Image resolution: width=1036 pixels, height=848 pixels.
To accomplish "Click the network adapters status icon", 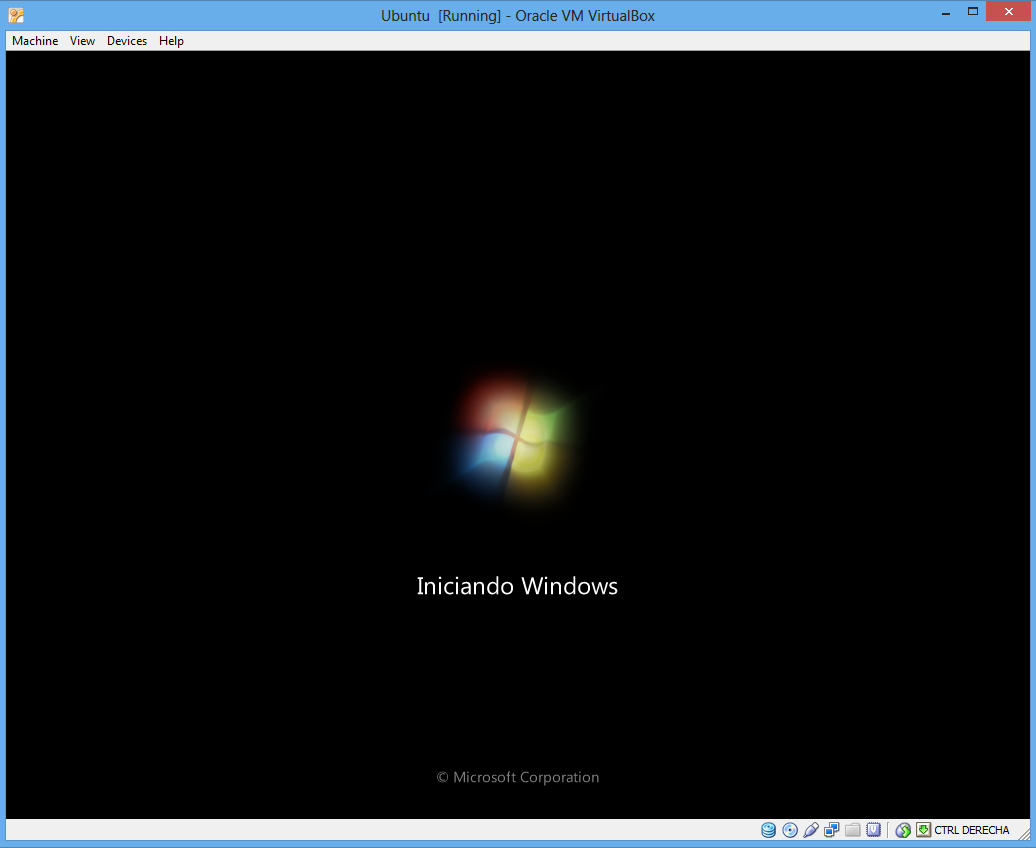I will coord(832,830).
